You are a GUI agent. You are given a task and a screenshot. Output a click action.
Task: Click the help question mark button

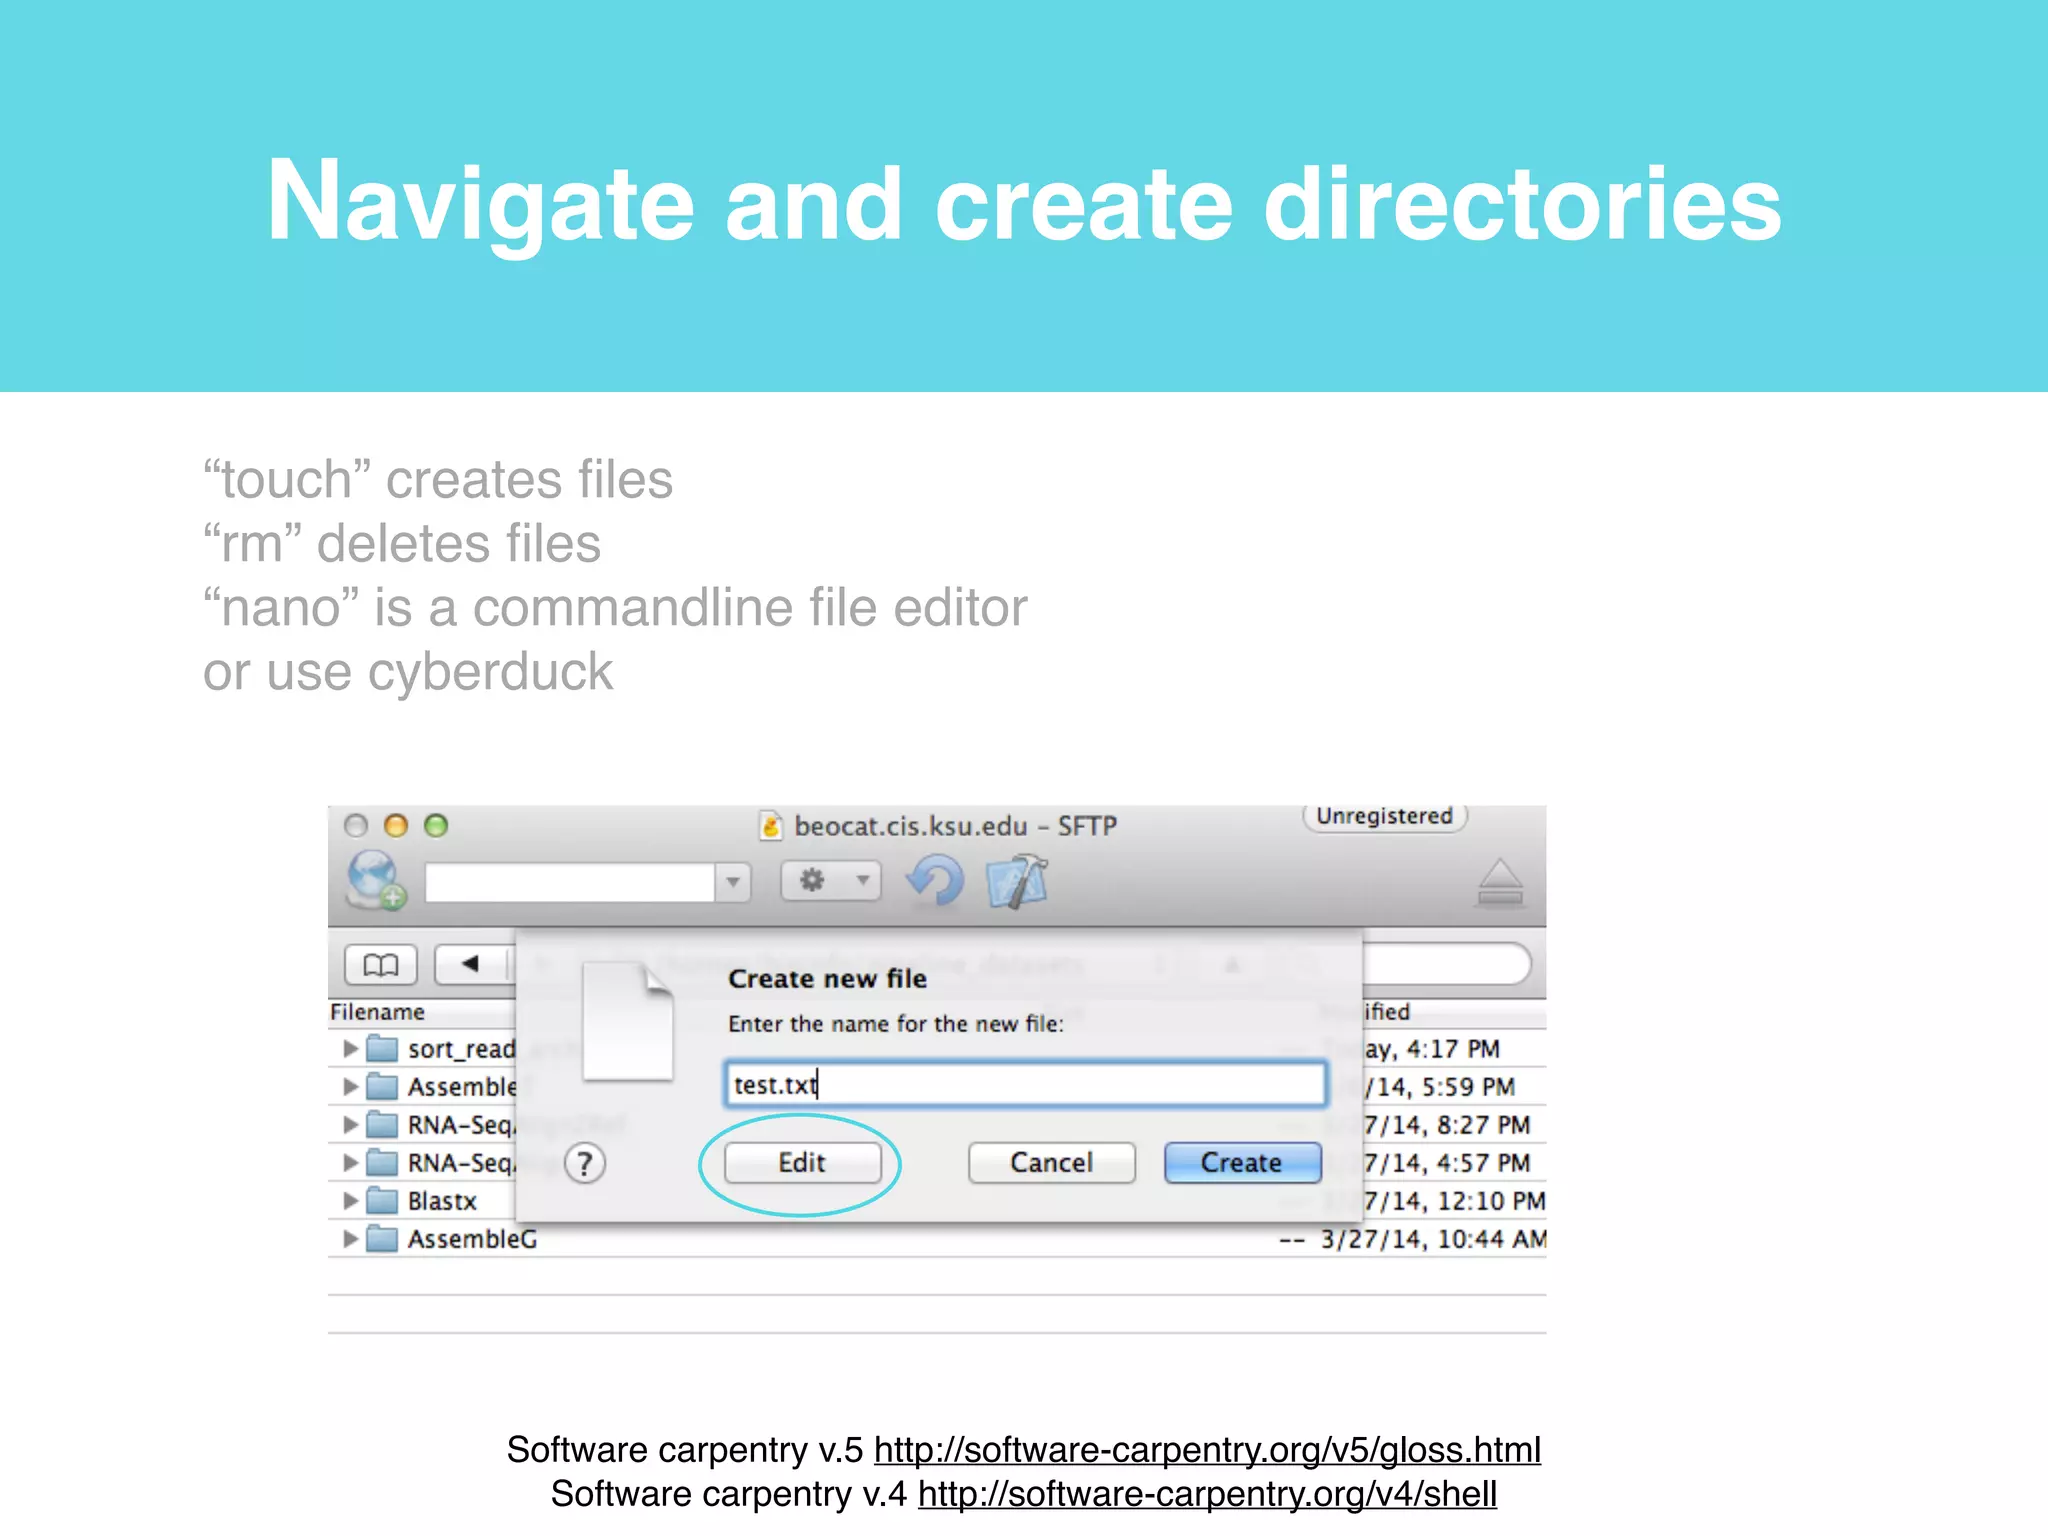tap(585, 1163)
